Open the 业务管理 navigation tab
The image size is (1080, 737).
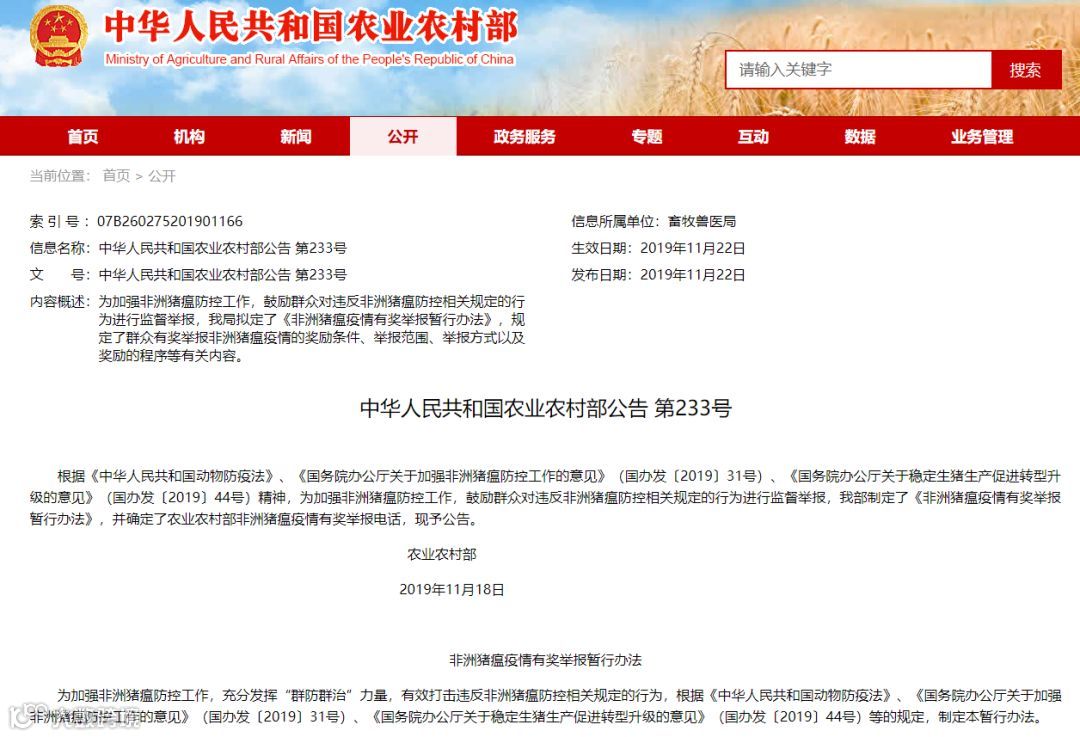[982, 136]
